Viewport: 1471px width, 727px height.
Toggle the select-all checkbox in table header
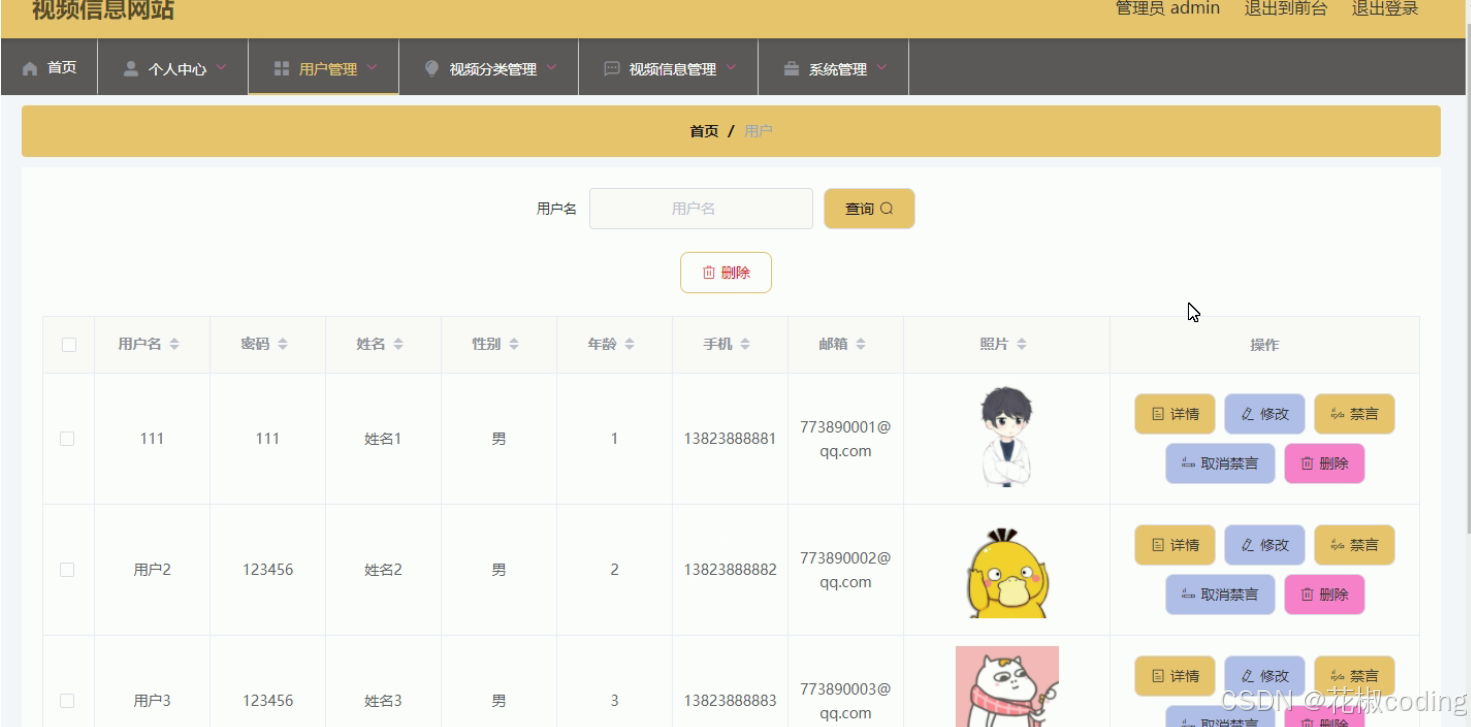coord(67,344)
